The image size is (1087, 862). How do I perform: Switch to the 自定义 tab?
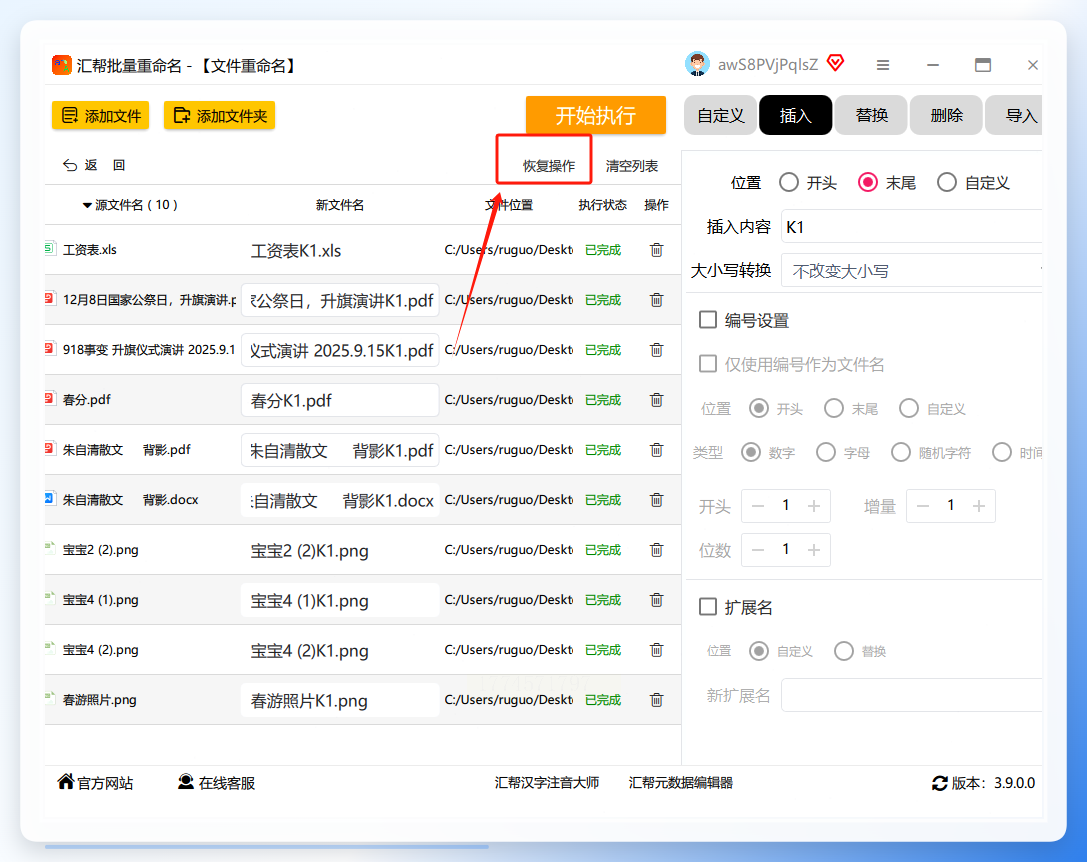click(721, 115)
